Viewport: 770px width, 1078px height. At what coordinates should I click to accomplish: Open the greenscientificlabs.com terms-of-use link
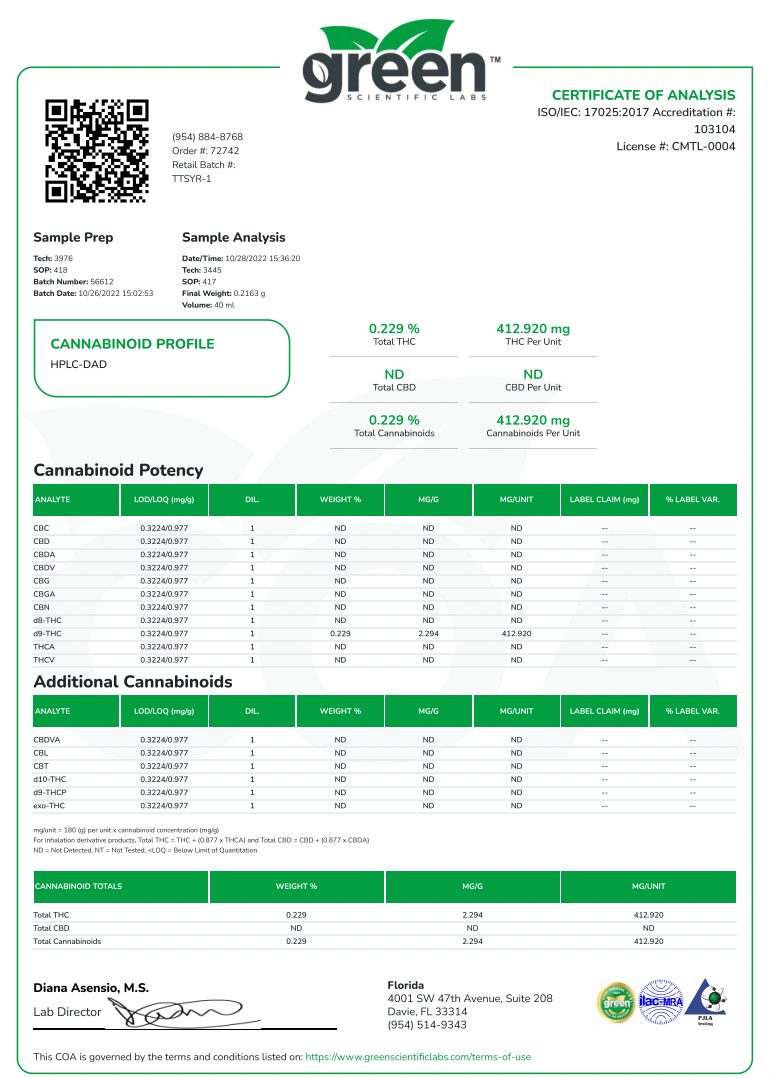[417, 1056]
